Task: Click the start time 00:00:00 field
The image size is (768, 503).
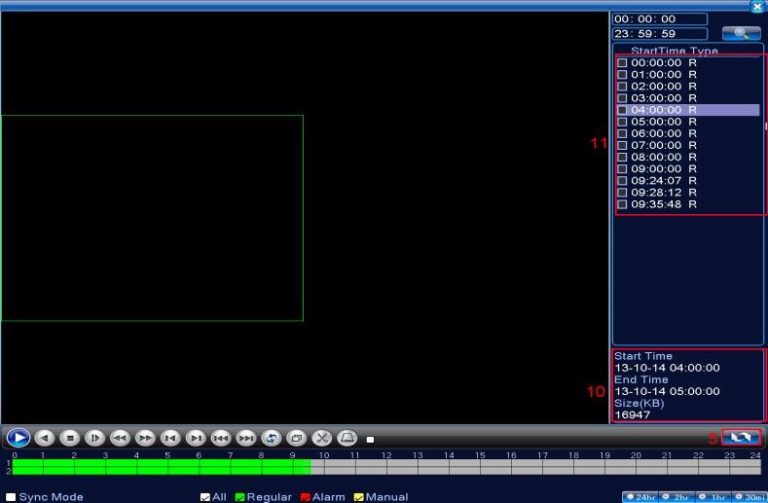Action: click(658, 19)
